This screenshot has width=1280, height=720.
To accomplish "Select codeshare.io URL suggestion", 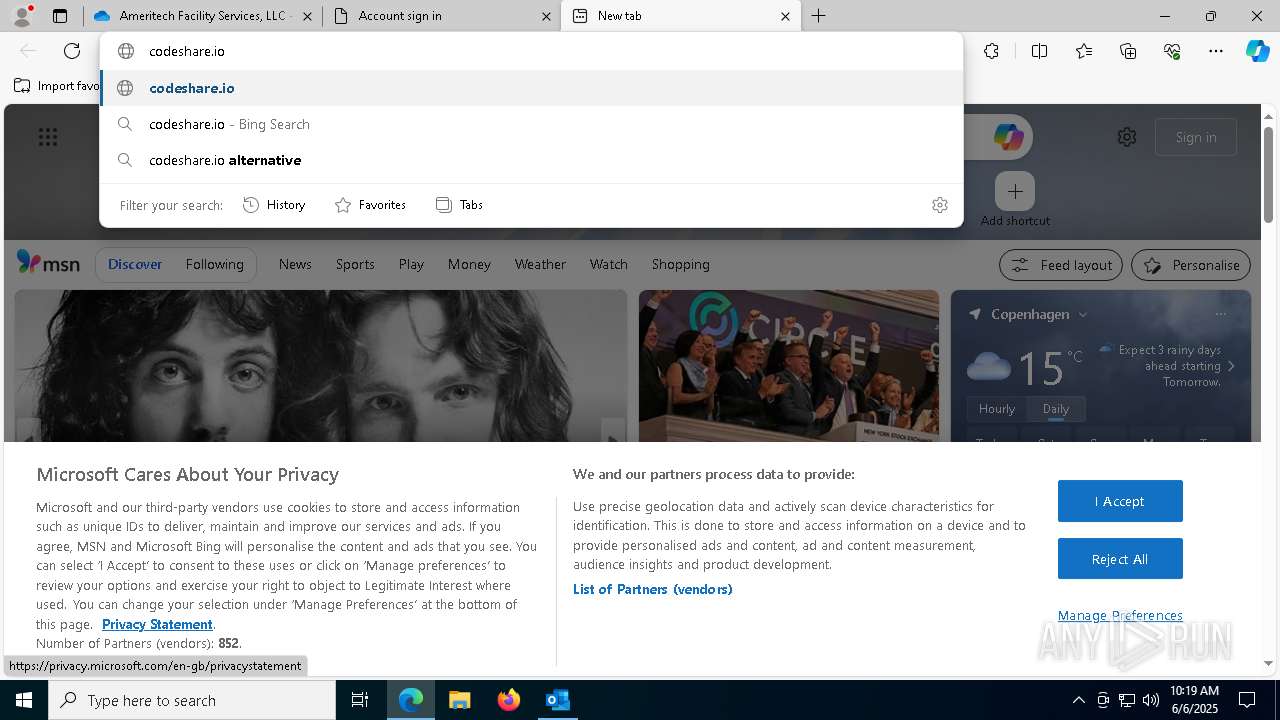I will pyautogui.click(x=531, y=88).
